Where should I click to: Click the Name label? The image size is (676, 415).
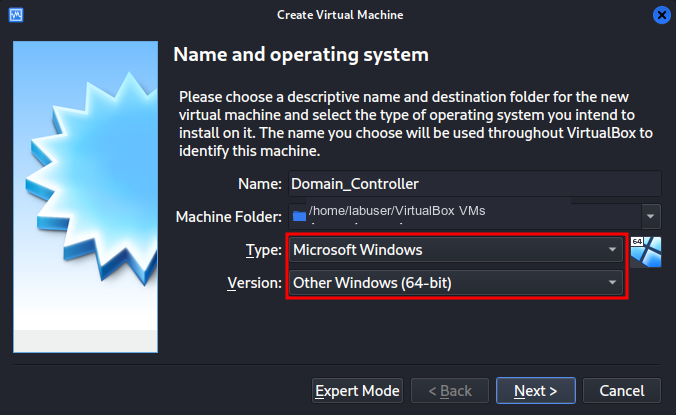260,184
